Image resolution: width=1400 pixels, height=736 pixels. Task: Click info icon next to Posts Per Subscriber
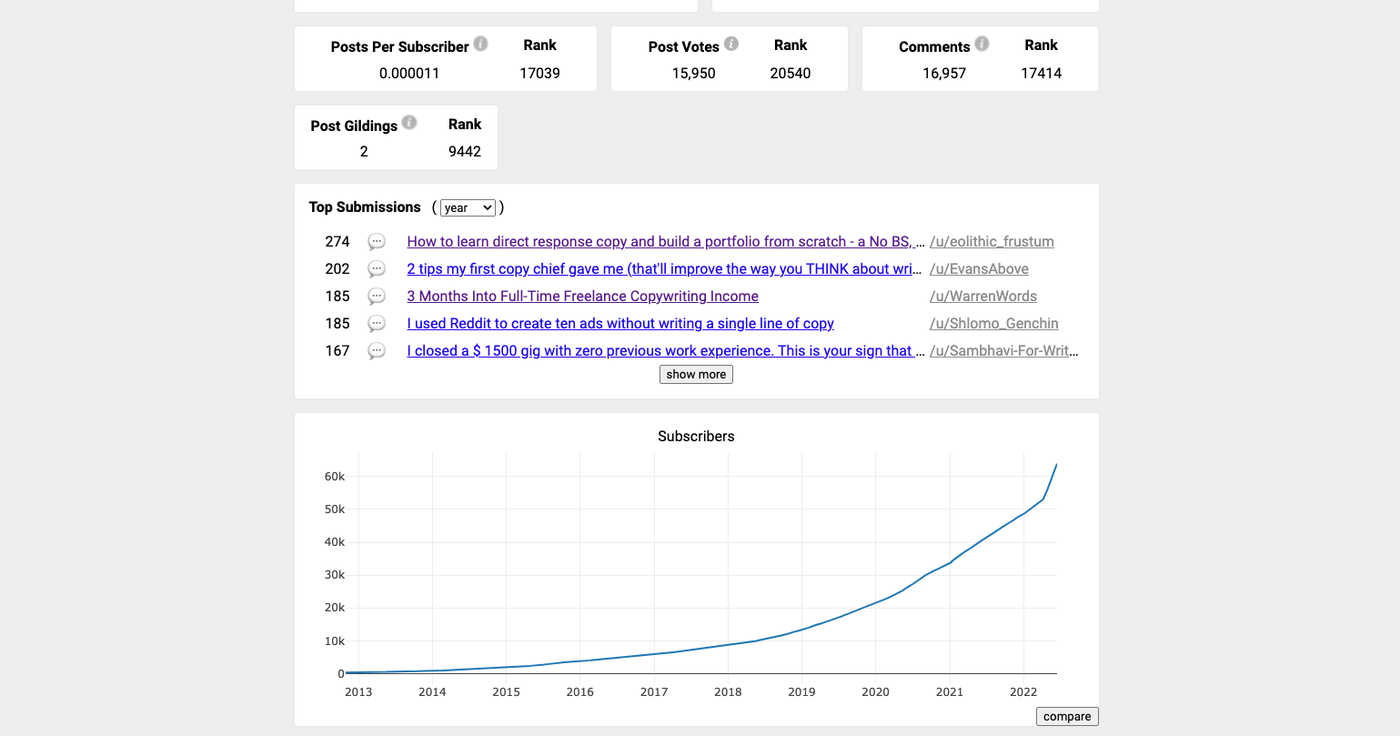tap(481, 44)
